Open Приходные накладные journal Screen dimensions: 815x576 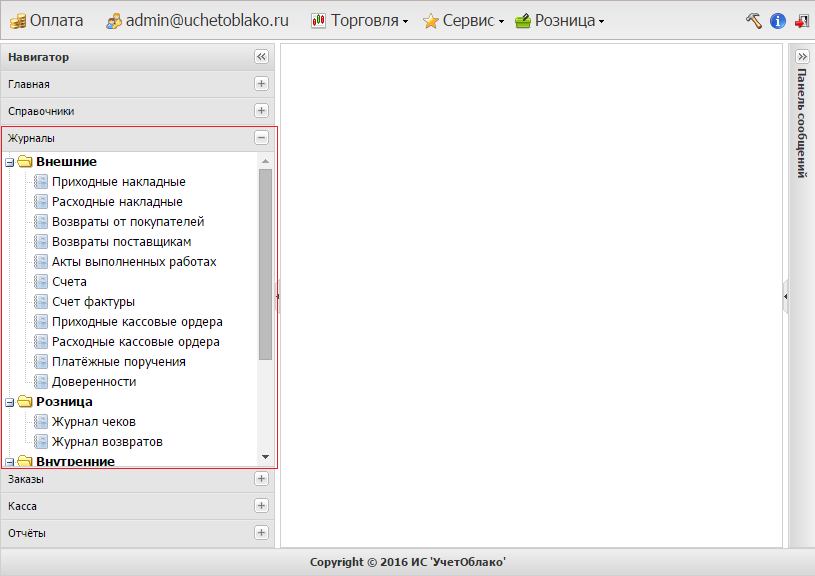(119, 182)
